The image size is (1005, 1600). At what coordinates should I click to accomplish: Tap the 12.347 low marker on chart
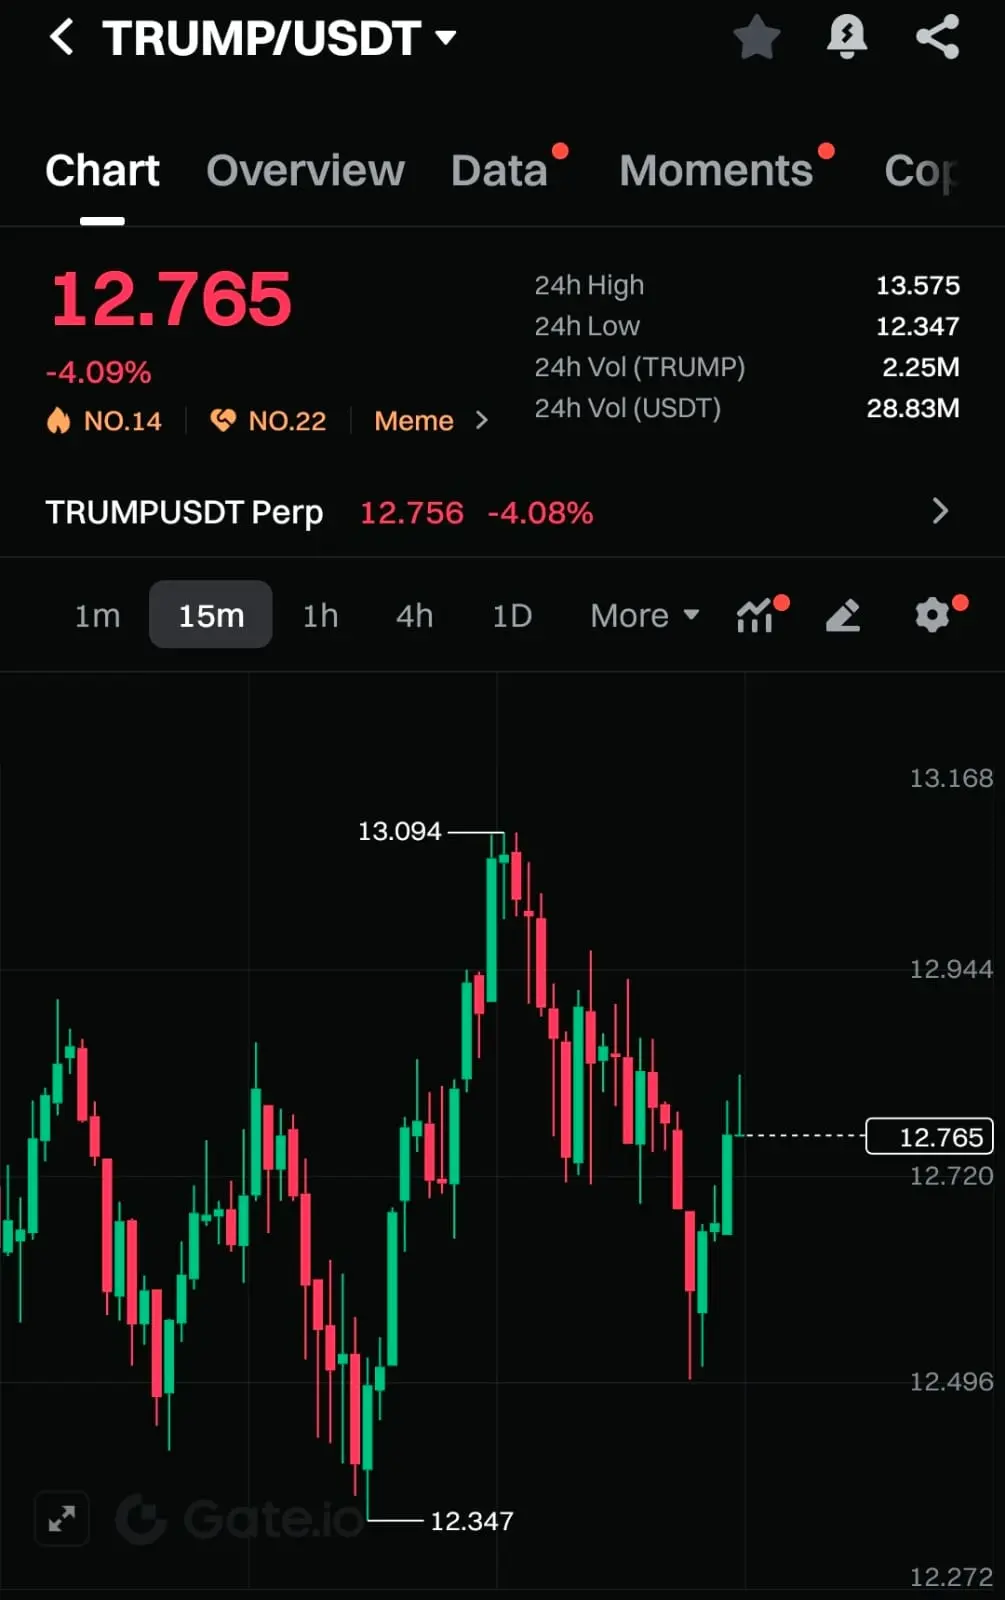click(x=471, y=1521)
